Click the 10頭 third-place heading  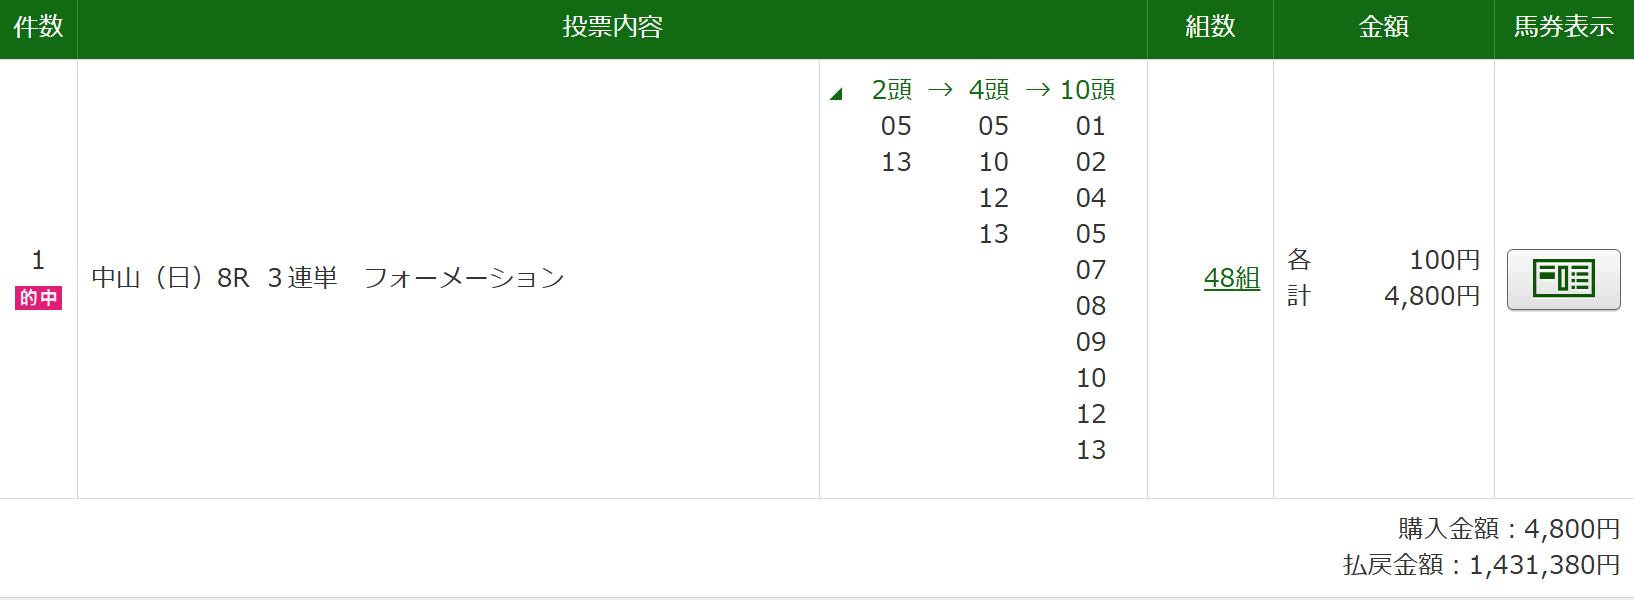coord(1087,90)
